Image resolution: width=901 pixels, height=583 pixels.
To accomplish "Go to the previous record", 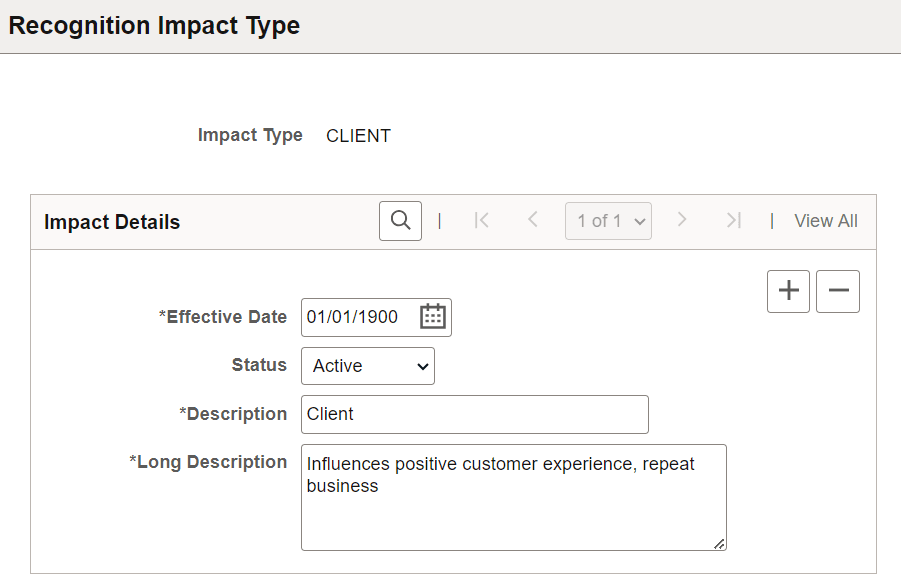I will [532, 220].
